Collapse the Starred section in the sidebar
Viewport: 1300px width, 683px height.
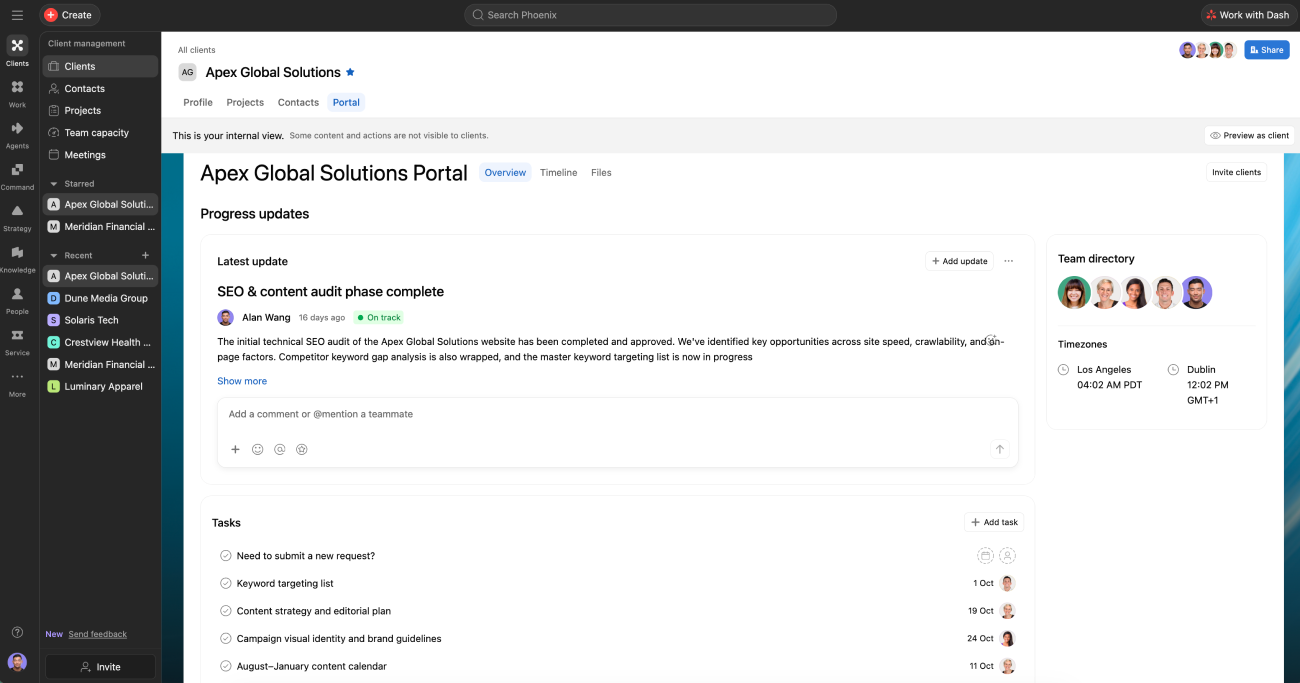coord(54,184)
